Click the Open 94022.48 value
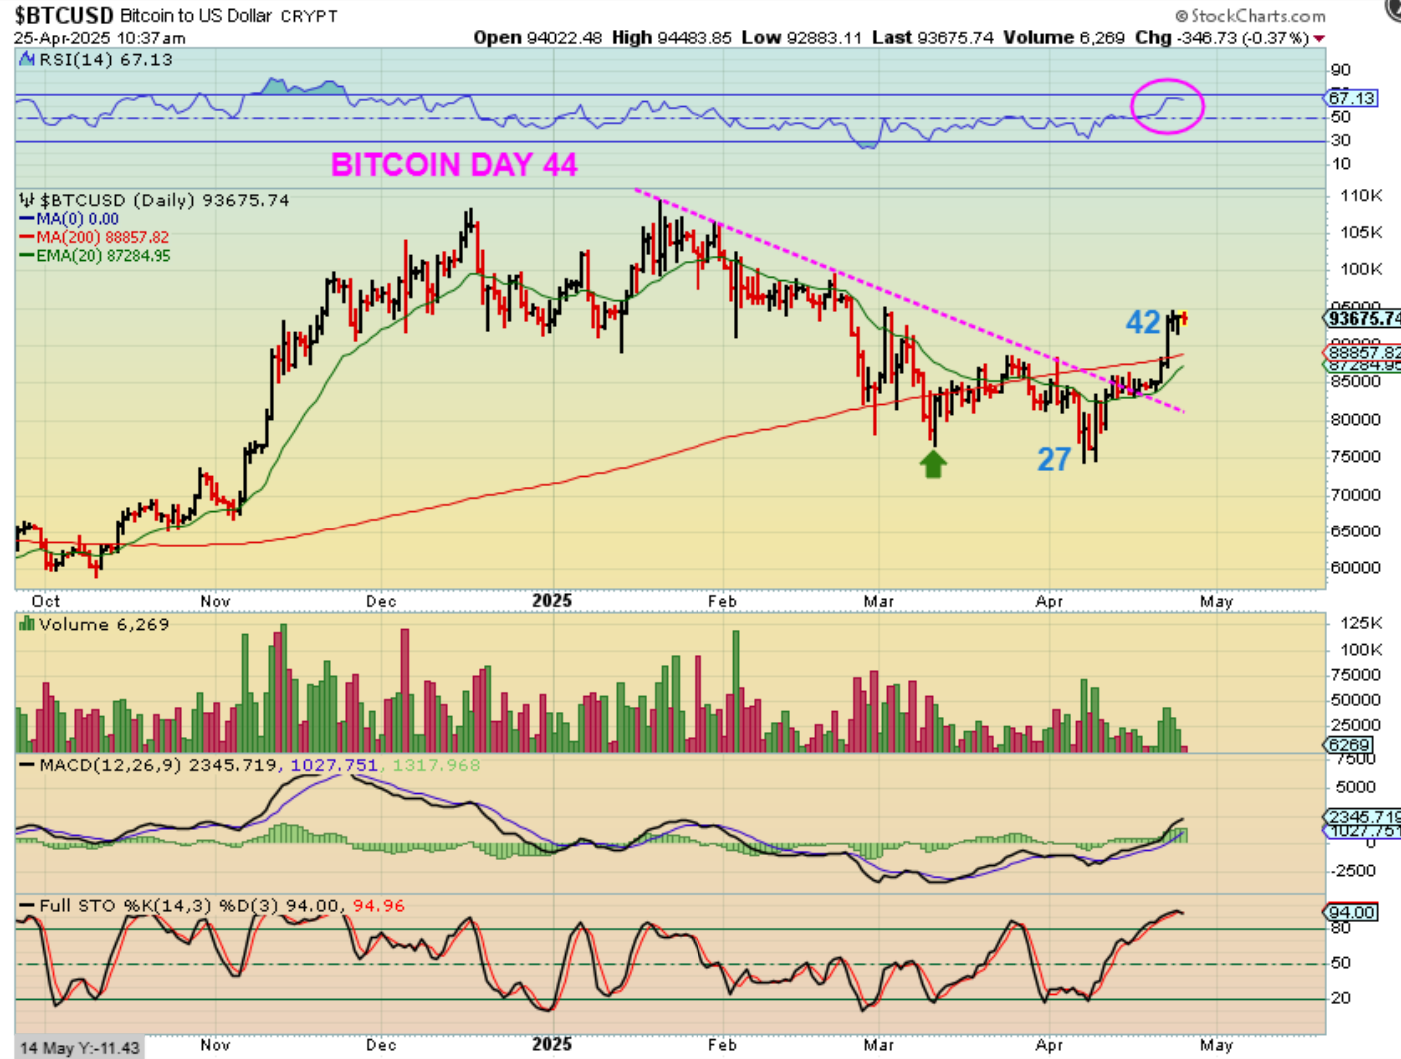Image resolution: width=1401 pixels, height=1059 pixels. [x=538, y=38]
